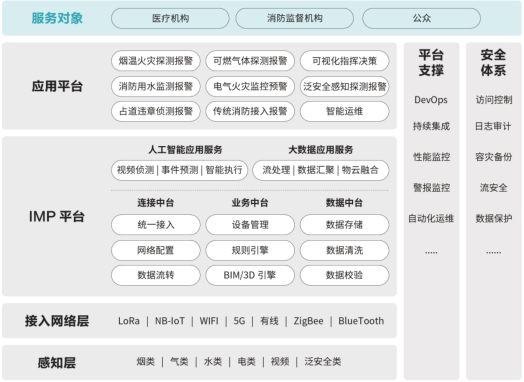Click 电类 in 感知层
The height and width of the screenshot is (382, 524).
pyautogui.click(x=247, y=361)
